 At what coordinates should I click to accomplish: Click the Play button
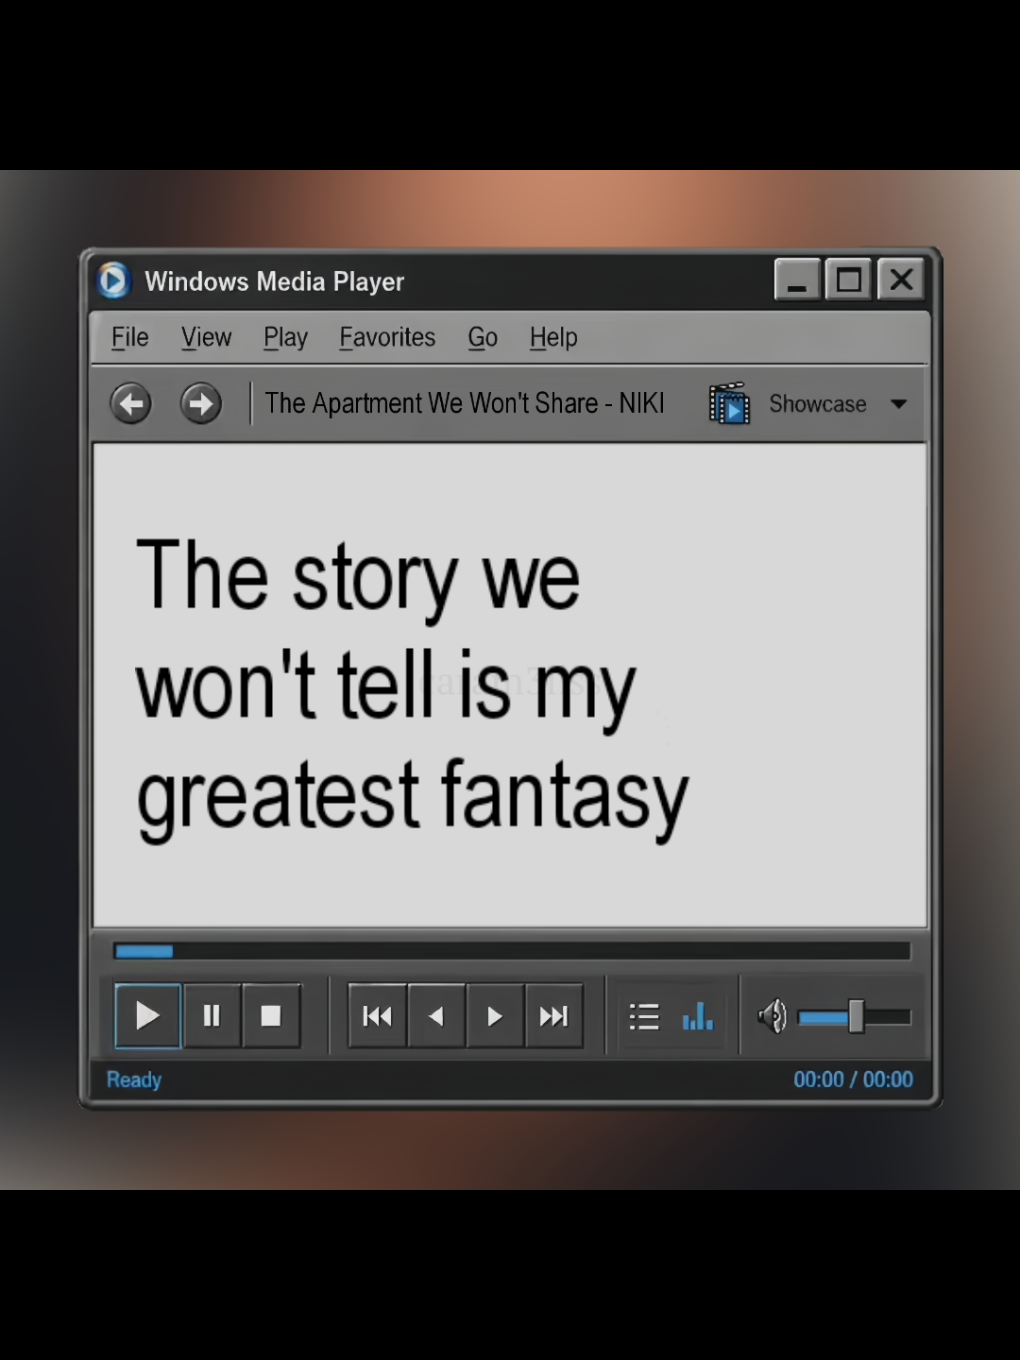(x=148, y=1016)
